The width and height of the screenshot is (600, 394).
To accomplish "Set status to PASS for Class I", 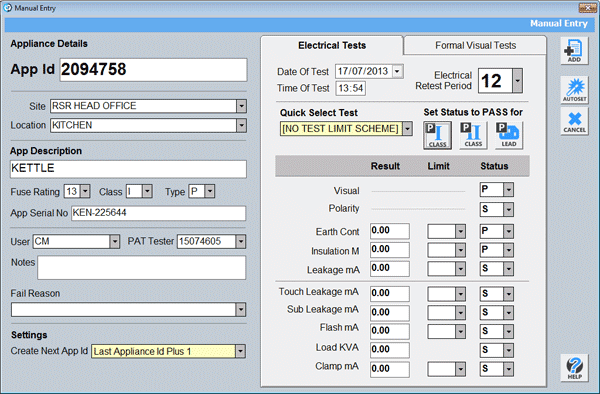I will [437, 135].
